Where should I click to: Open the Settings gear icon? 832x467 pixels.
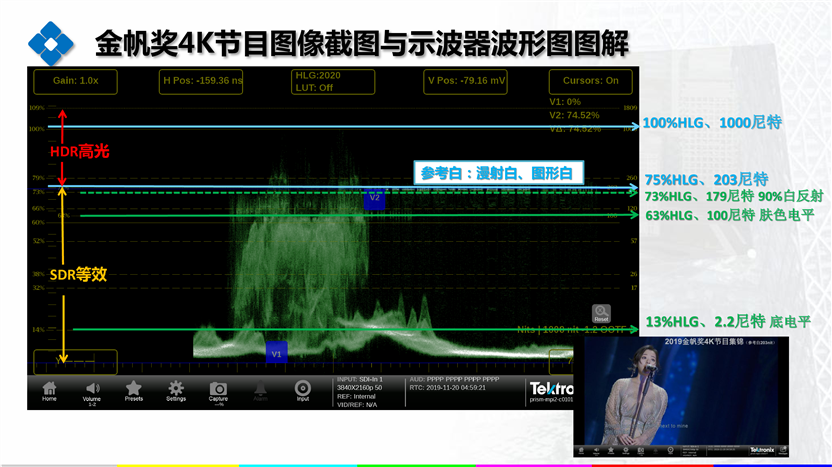click(x=176, y=389)
